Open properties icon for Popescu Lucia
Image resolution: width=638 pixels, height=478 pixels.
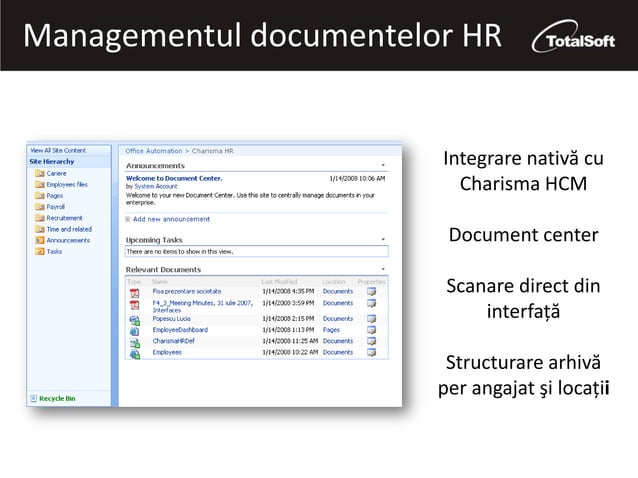371,319
